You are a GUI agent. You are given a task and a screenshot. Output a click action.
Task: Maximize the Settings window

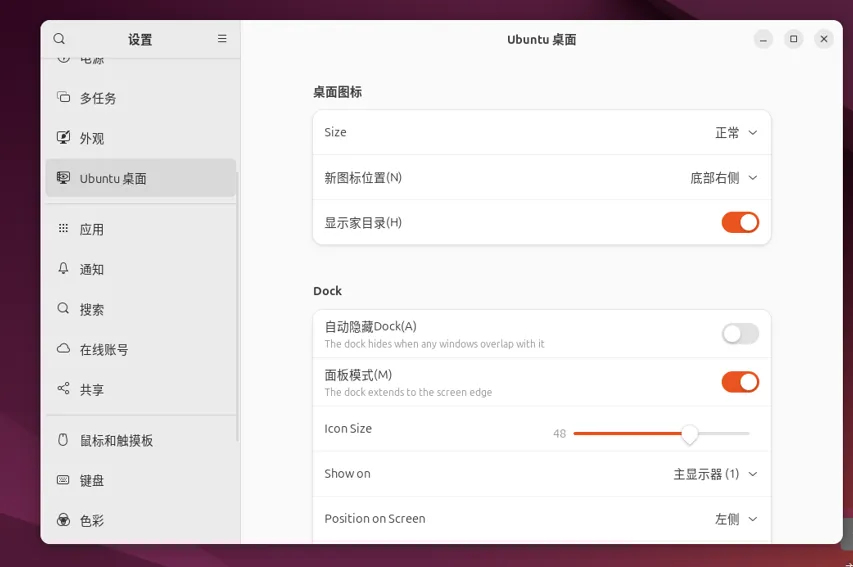(x=794, y=39)
